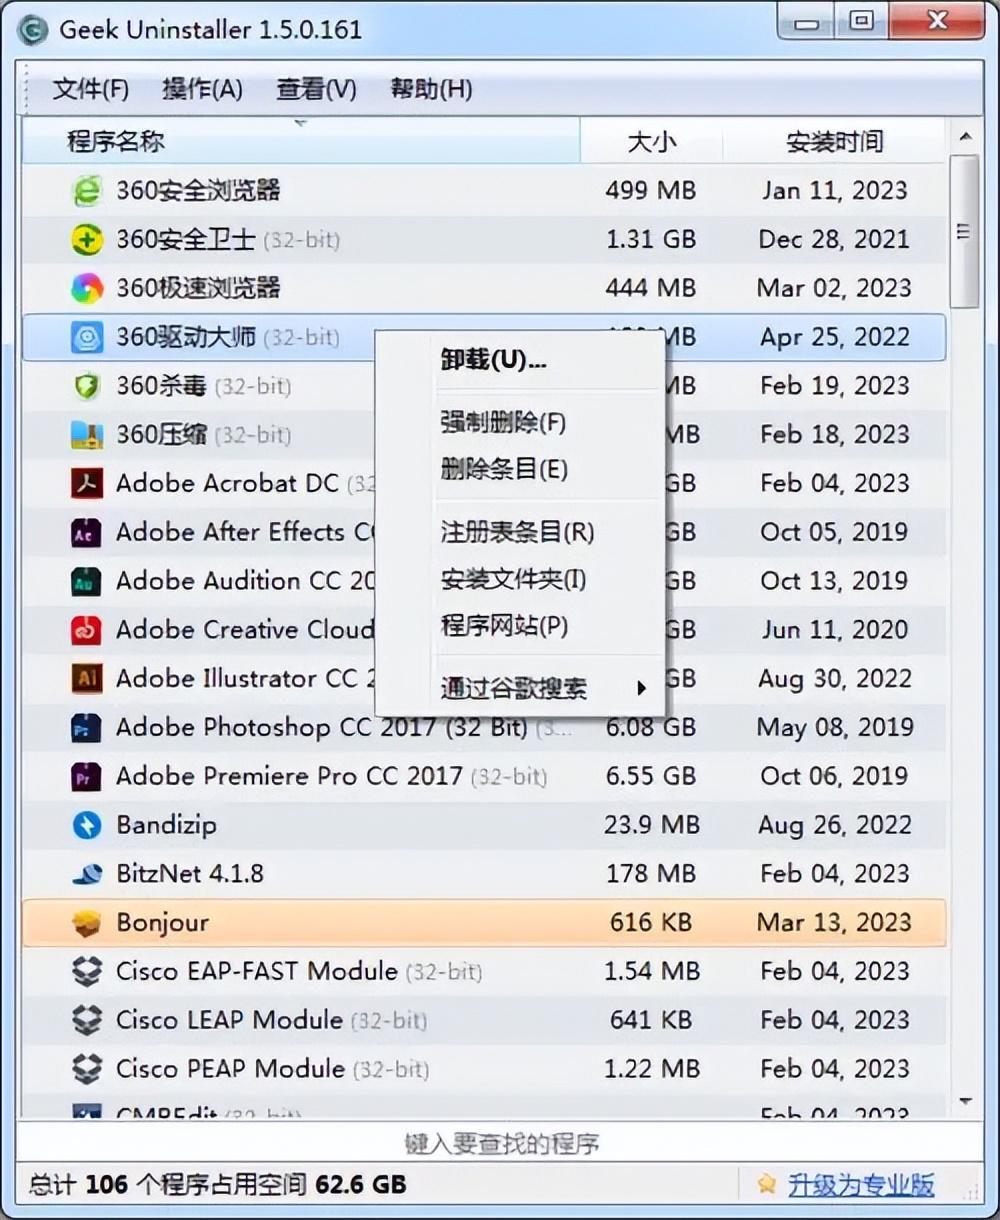The width and height of the screenshot is (1000, 1220).
Task: Click the Cisco LEAP Module icon
Action: point(87,1020)
